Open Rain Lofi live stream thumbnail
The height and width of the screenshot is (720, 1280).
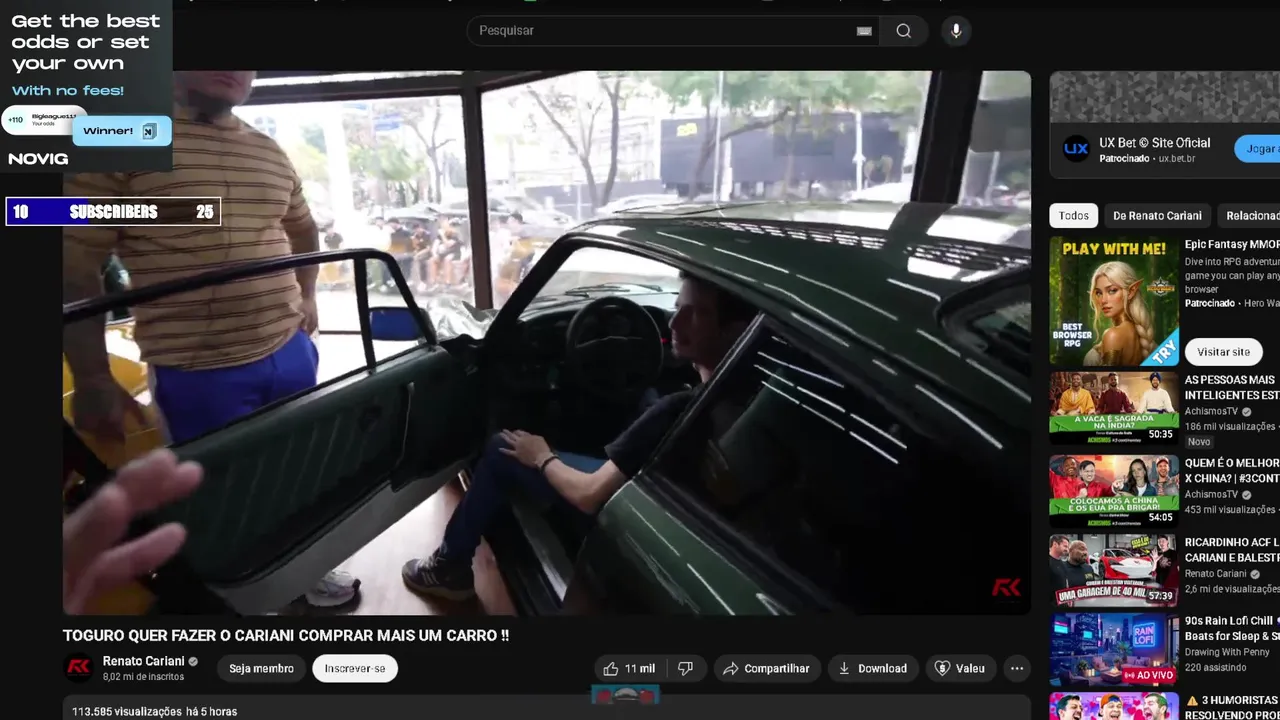[1114, 650]
